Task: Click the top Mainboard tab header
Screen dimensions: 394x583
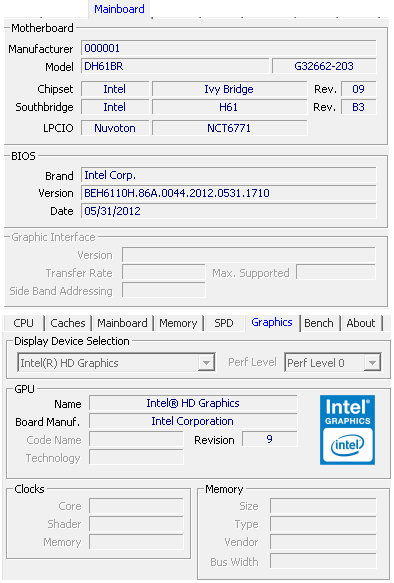Action: (x=119, y=9)
